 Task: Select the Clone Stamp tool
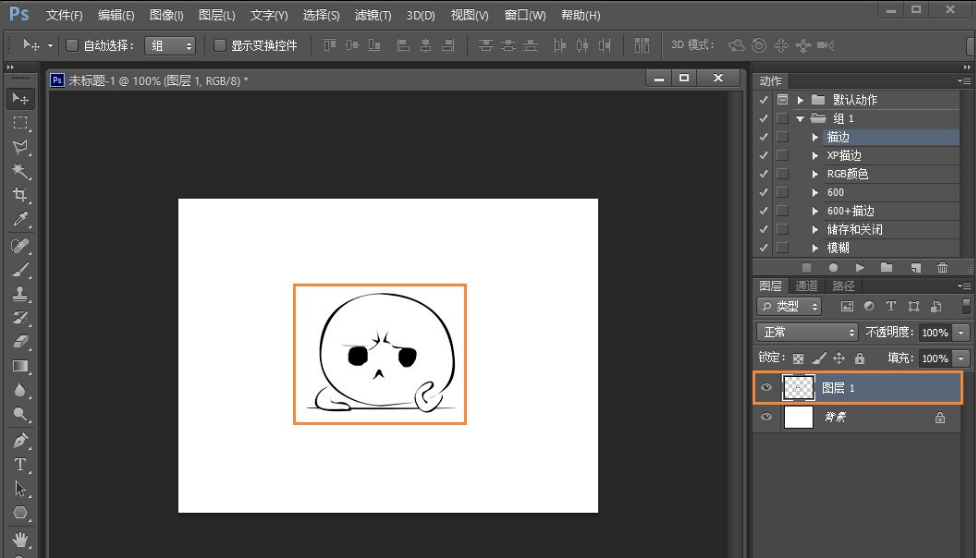pyautogui.click(x=20, y=294)
